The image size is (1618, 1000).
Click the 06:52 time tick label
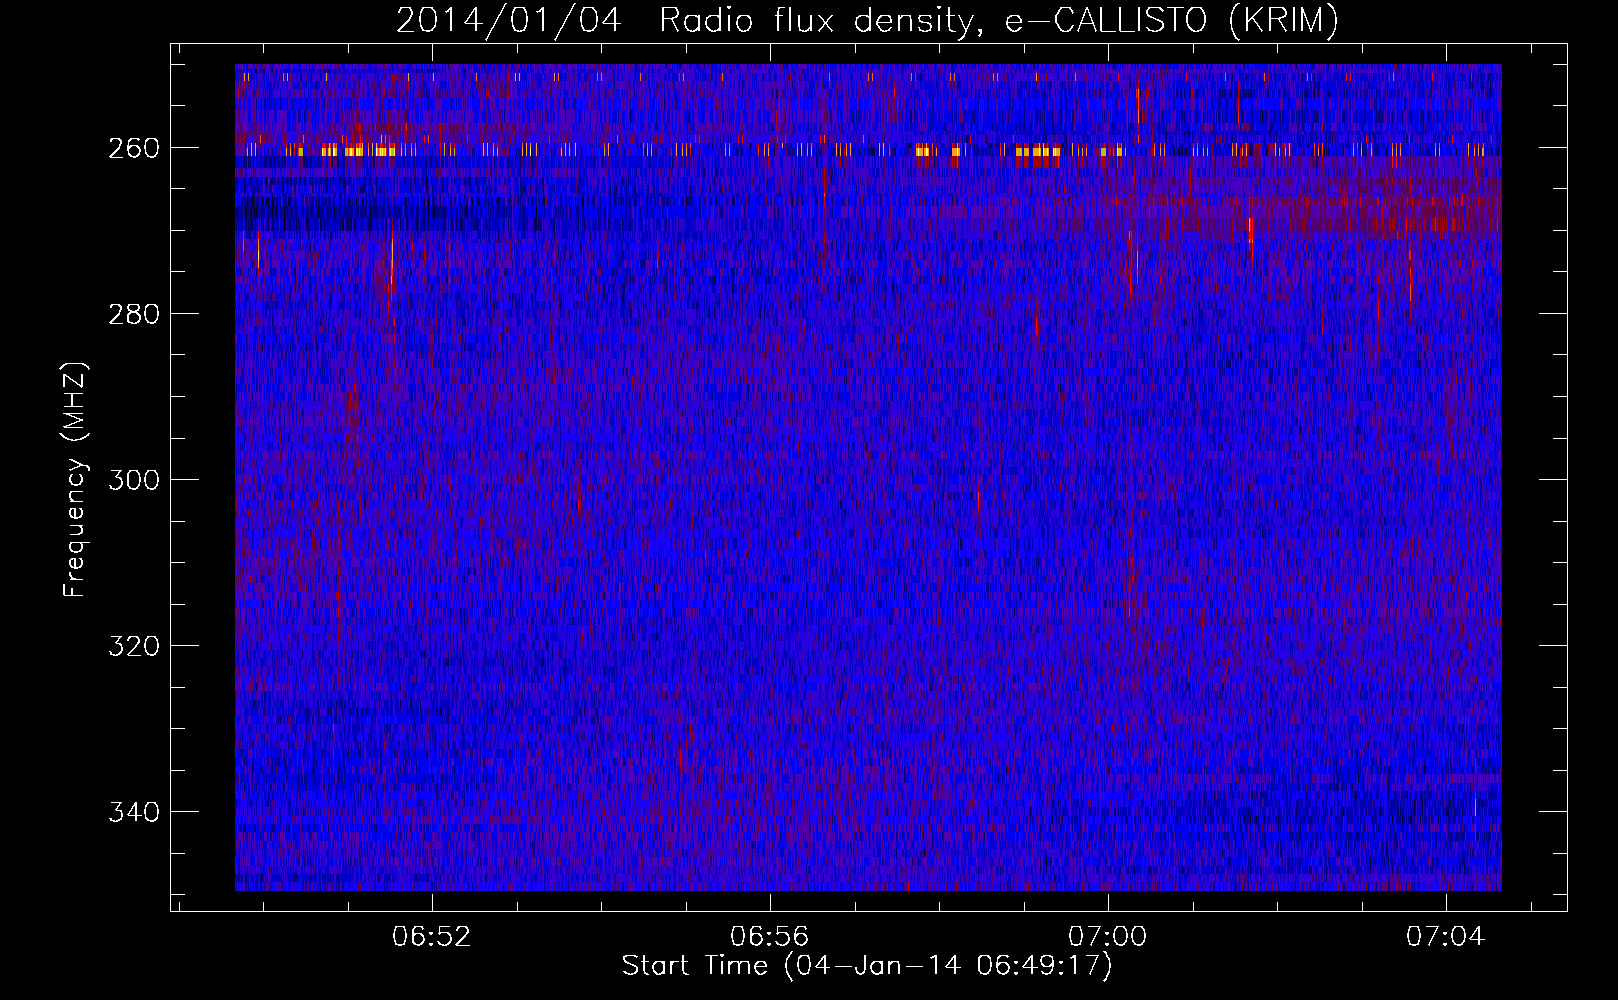click(x=431, y=937)
